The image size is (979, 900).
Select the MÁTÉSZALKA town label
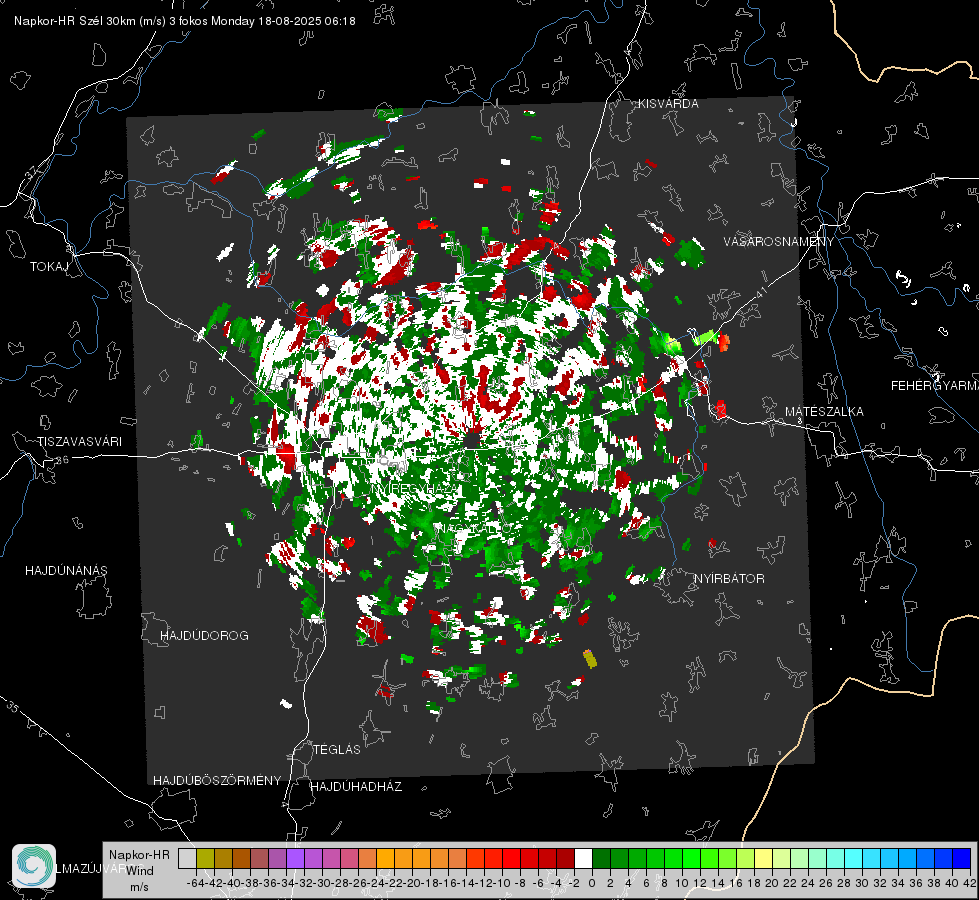tap(824, 412)
